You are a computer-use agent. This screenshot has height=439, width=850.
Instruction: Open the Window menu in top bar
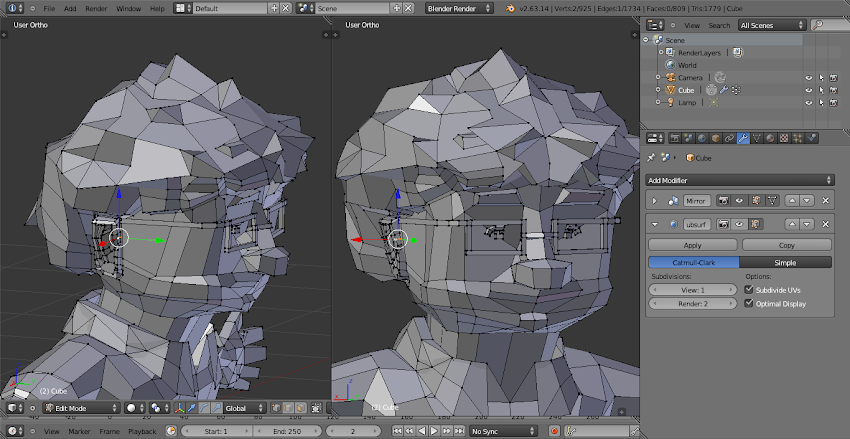click(128, 8)
